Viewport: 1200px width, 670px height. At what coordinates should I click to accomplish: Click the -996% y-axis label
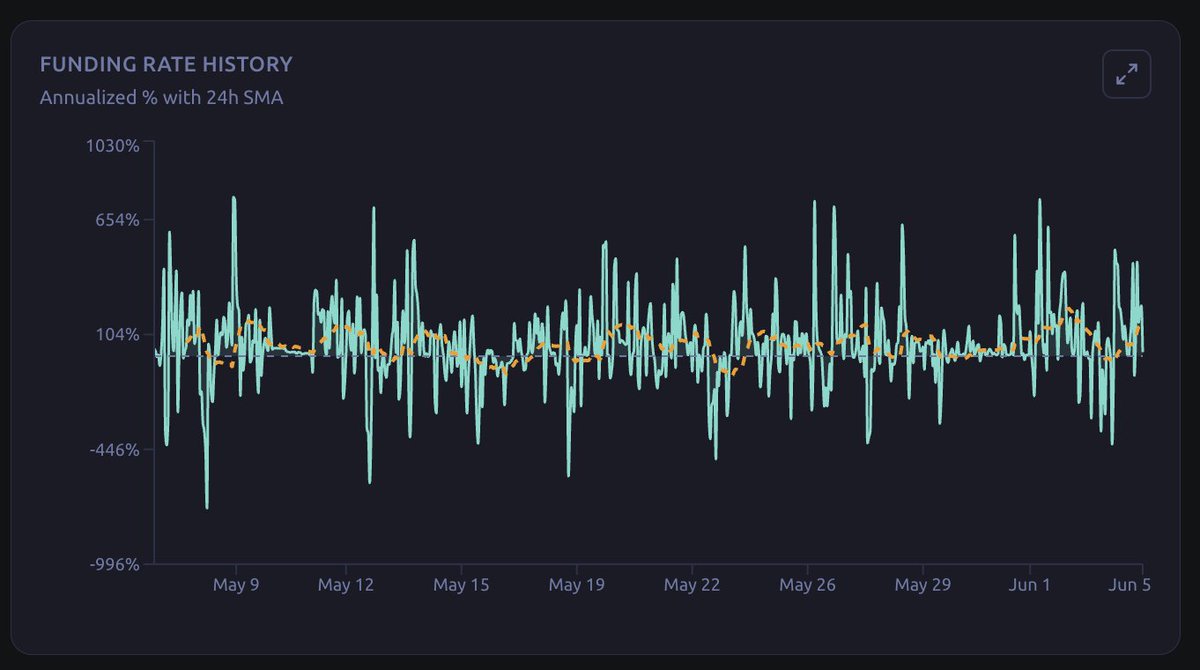tap(114, 565)
